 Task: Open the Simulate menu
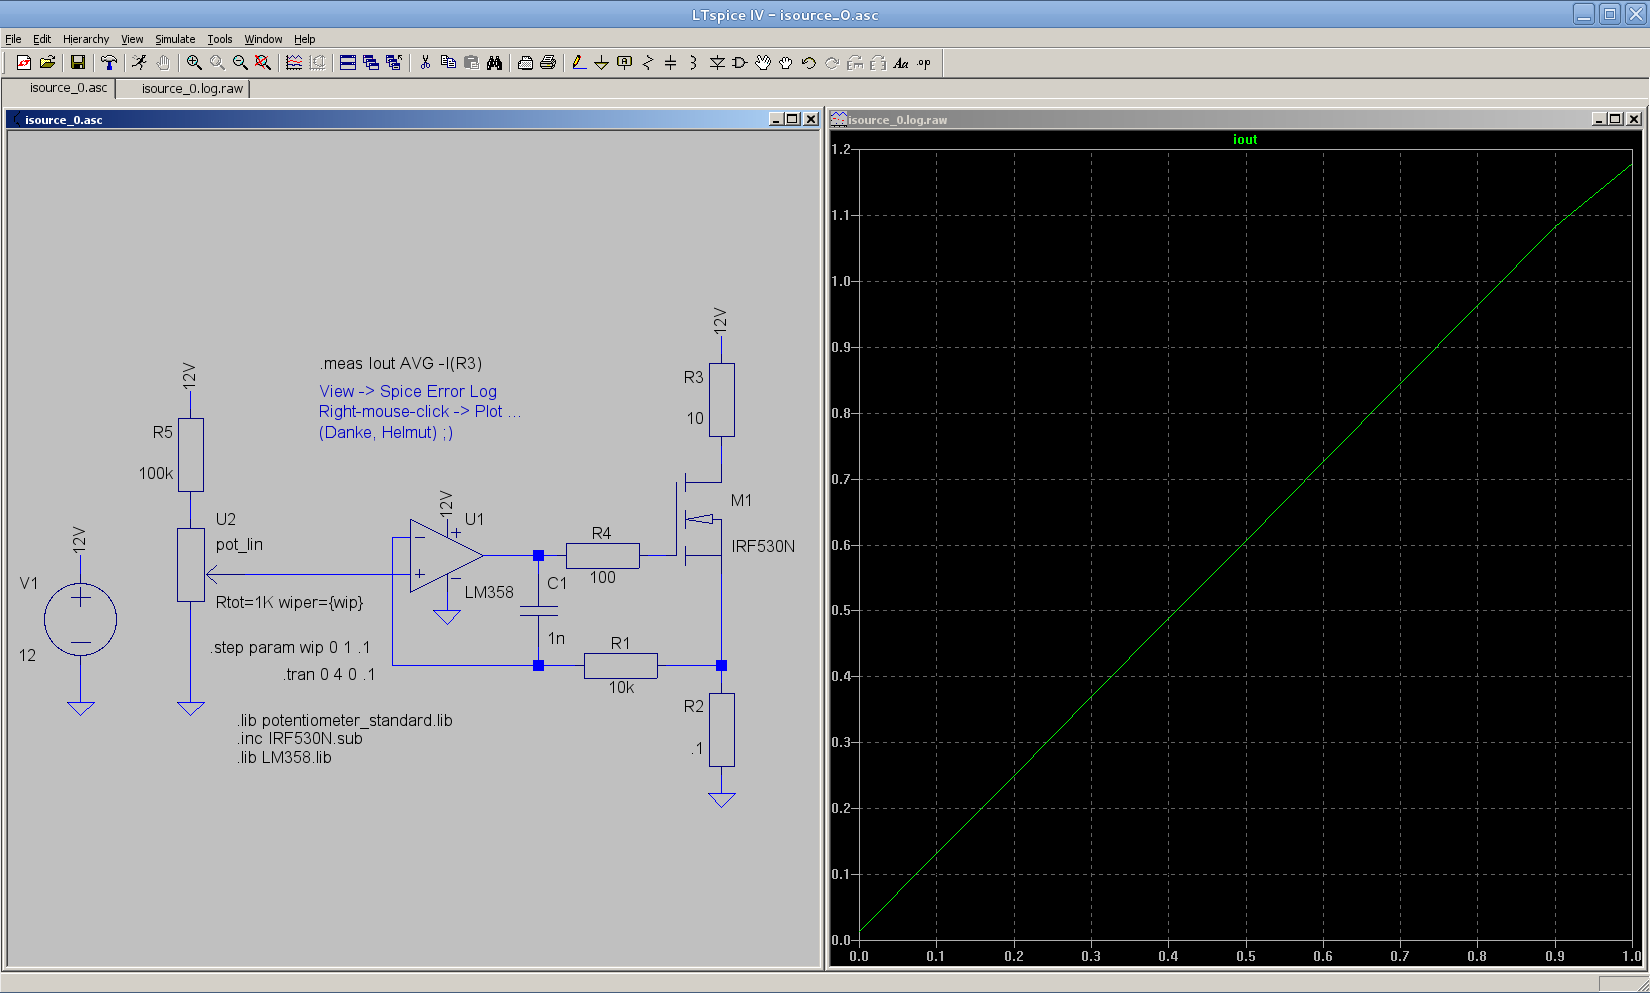pyautogui.click(x=175, y=39)
